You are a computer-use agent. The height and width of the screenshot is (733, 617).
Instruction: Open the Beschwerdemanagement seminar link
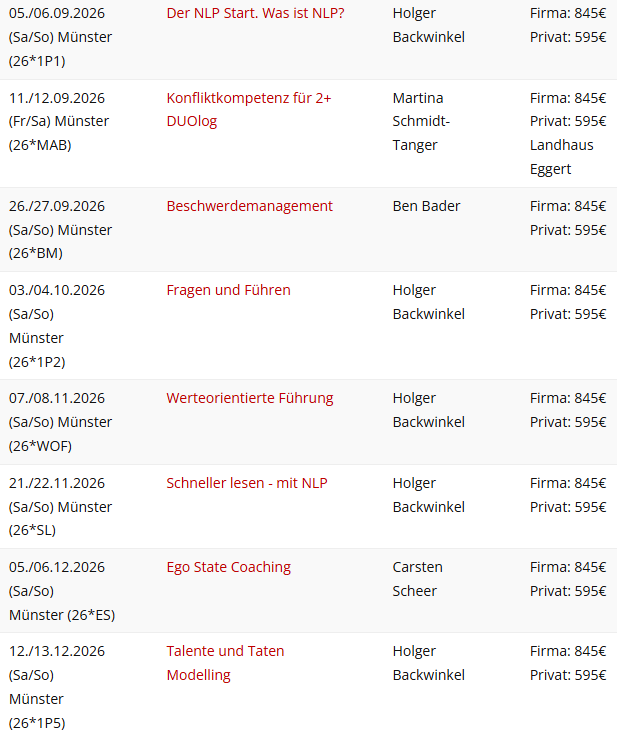click(x=249, y=206)
